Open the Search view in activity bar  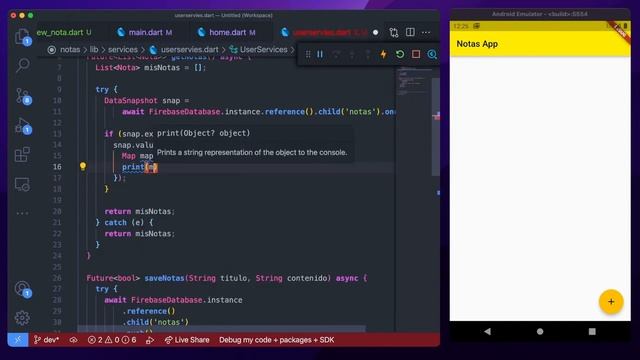[x=22, y=65]
